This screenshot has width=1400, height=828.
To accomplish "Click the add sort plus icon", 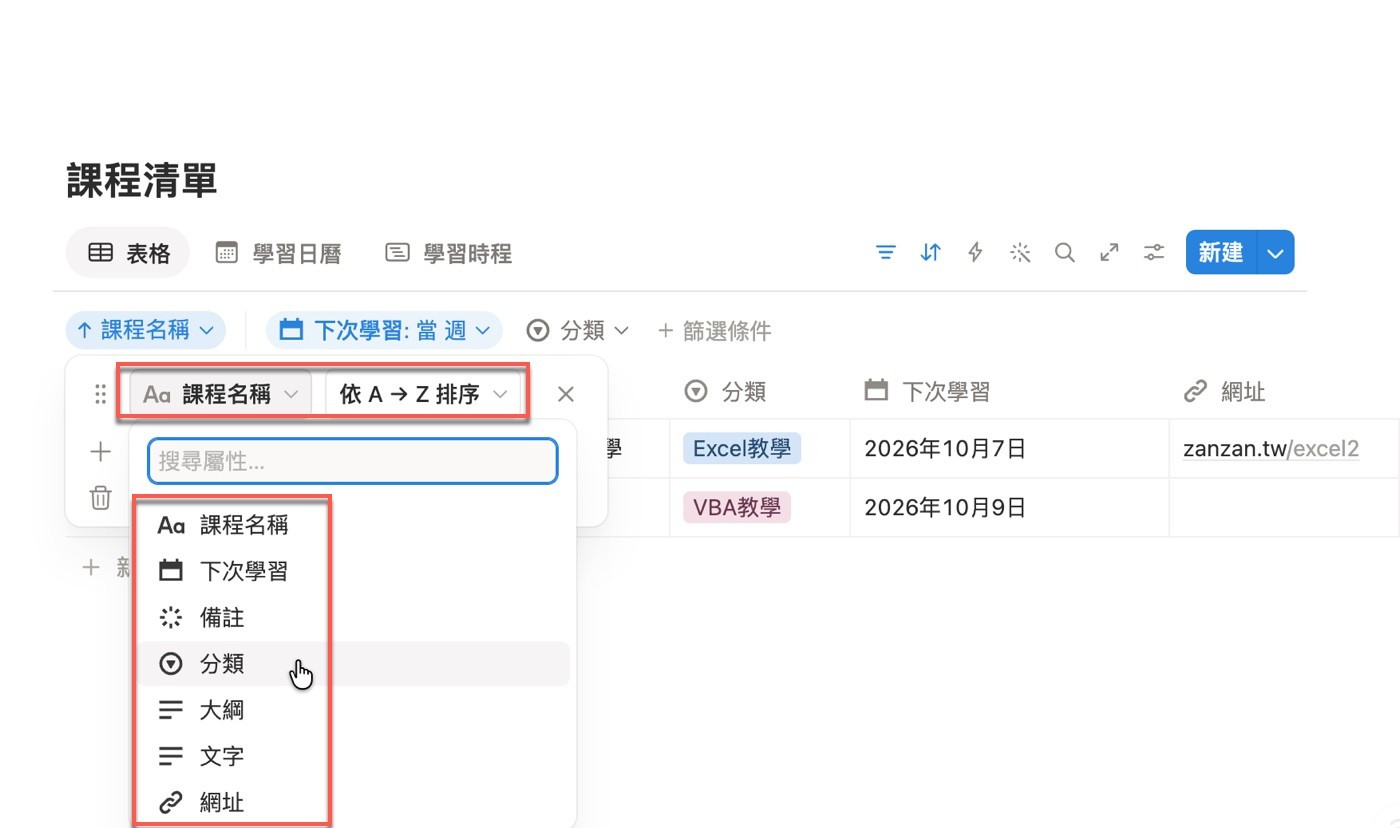I will [x=100, y=453].
